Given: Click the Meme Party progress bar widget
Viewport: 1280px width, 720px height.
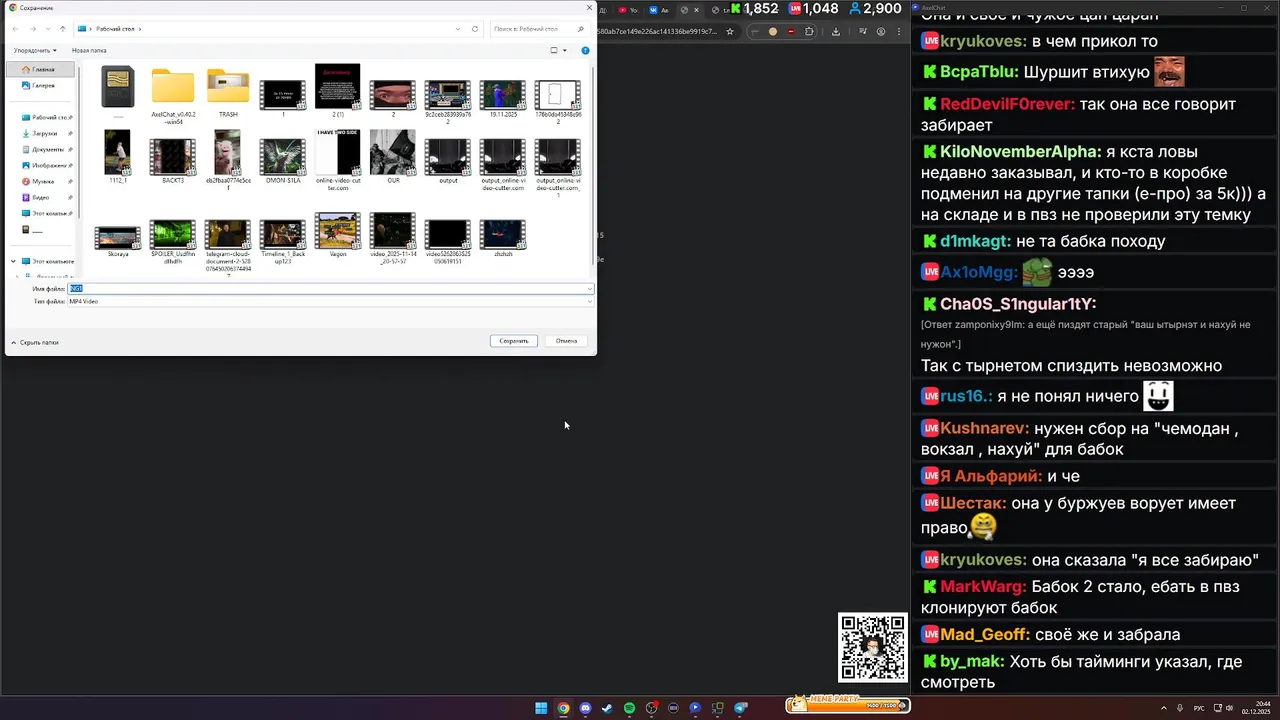Looking at the screenshot, I should pos(848,704).
